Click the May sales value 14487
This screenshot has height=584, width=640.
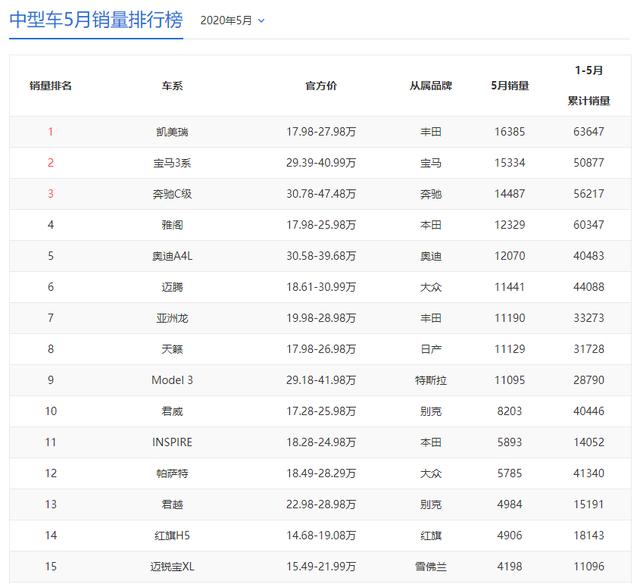pos(509,194)
